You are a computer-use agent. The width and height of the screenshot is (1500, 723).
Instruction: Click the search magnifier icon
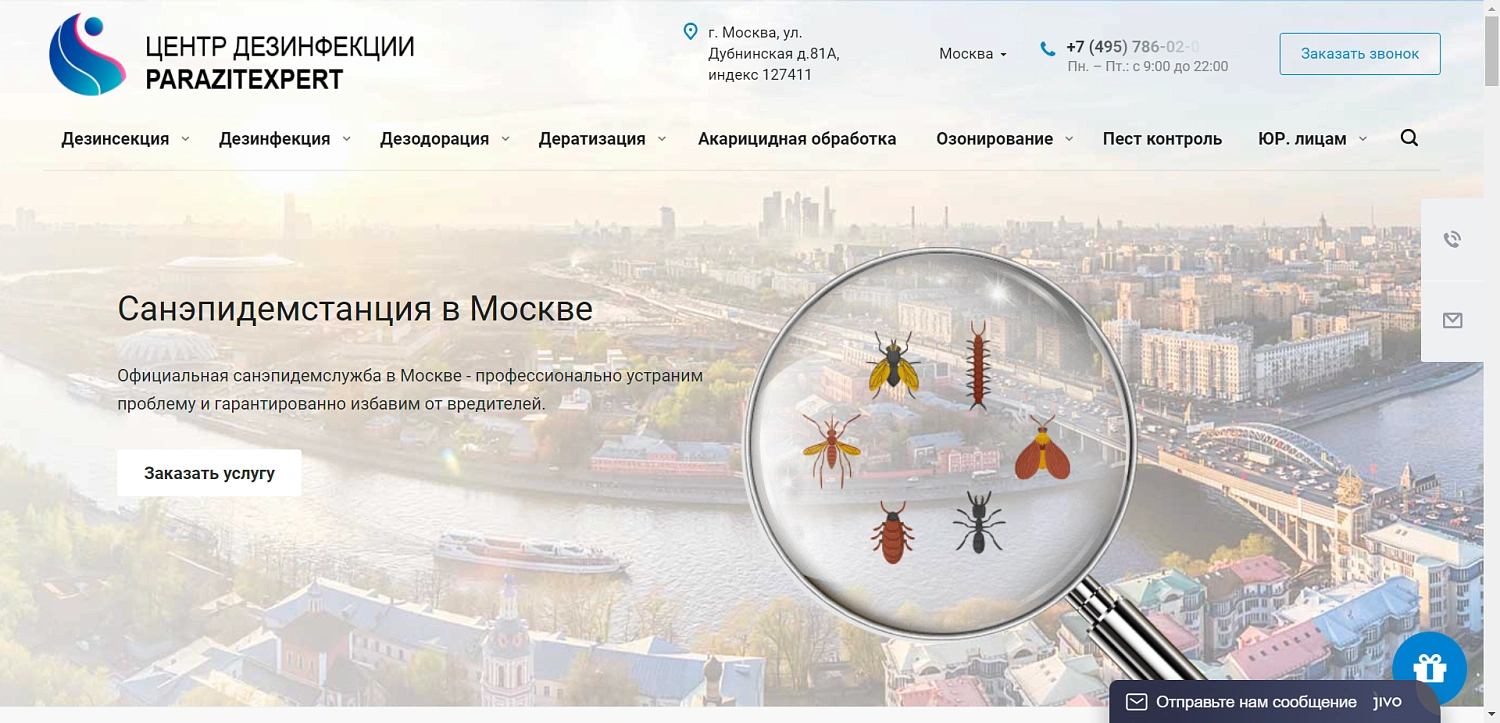(x=1409, y=138)
